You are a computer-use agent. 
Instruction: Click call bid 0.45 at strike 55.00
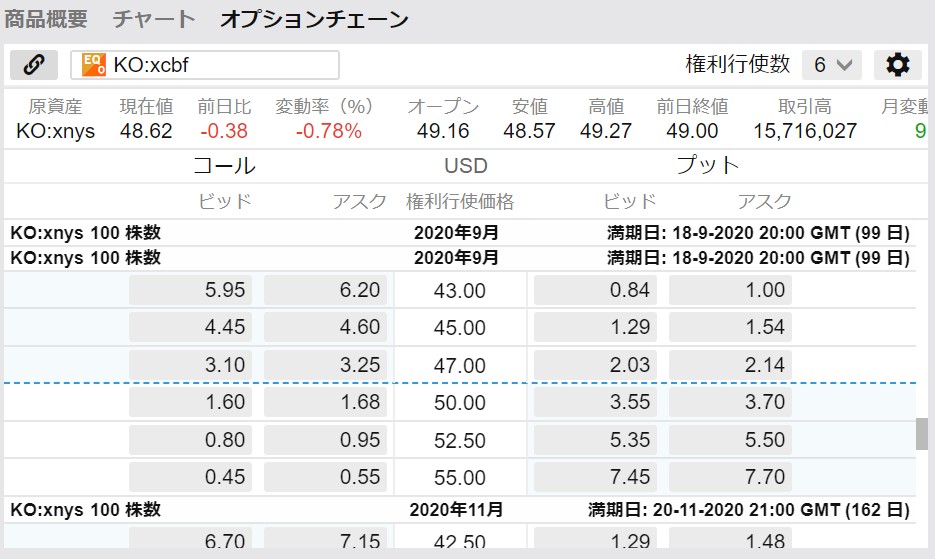tap(190, 477)
